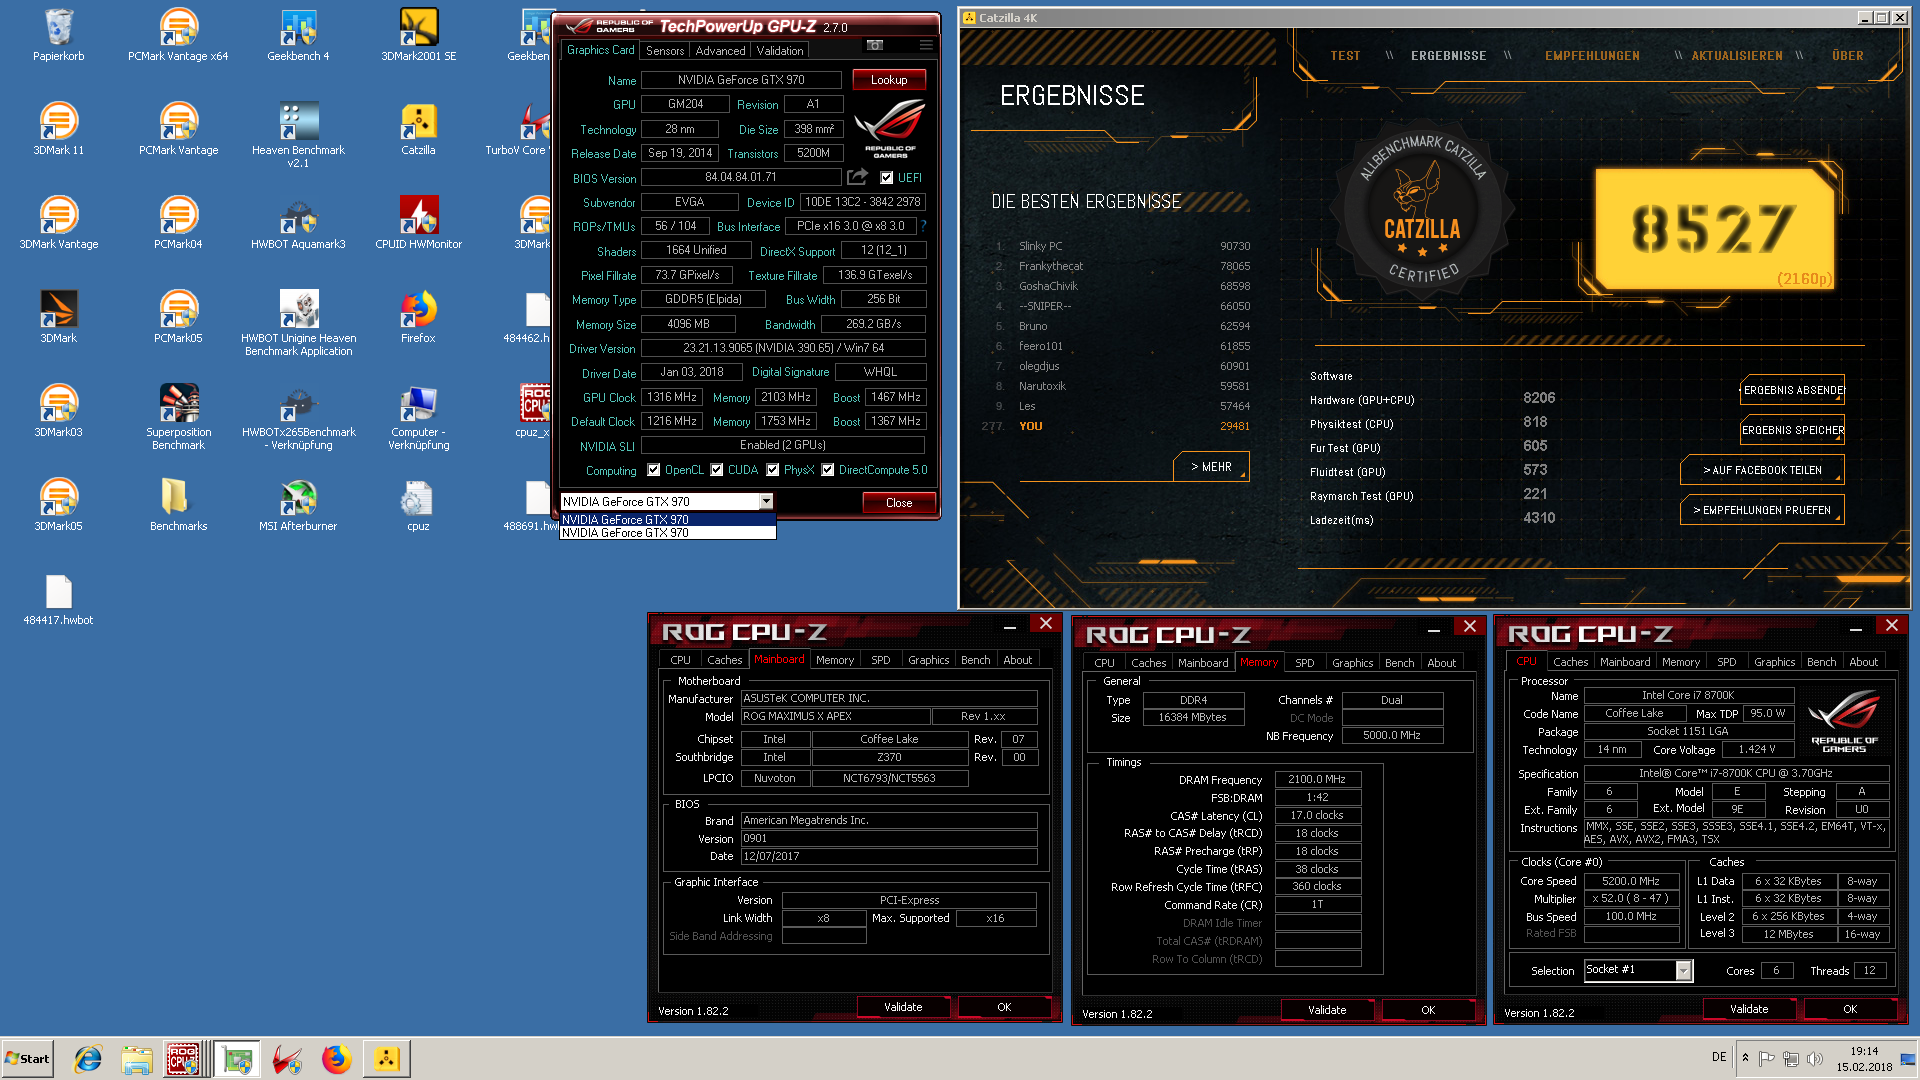The width and height of the screenshot is (1920, 1080).
Task: Open Heaven Benchmark v2.1 shortcut
Action: 298,135
